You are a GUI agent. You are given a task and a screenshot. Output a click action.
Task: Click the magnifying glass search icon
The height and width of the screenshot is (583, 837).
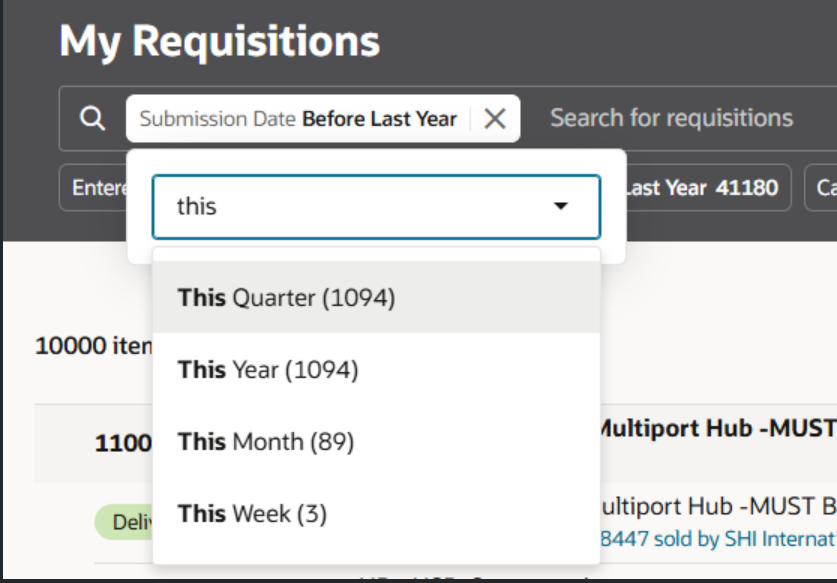(x=92, y=118)
